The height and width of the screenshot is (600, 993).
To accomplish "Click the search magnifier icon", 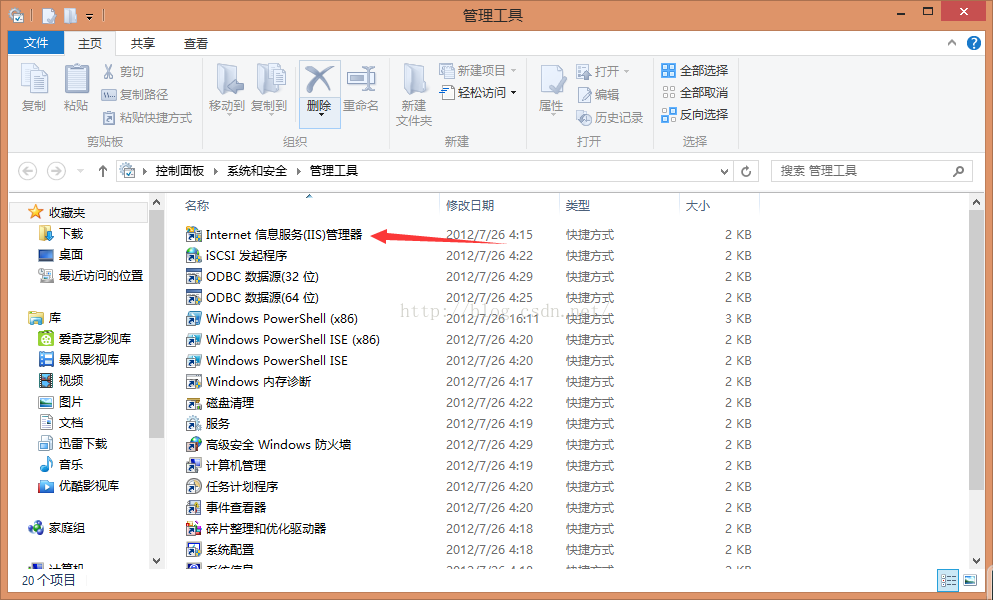I will (959, 171).
